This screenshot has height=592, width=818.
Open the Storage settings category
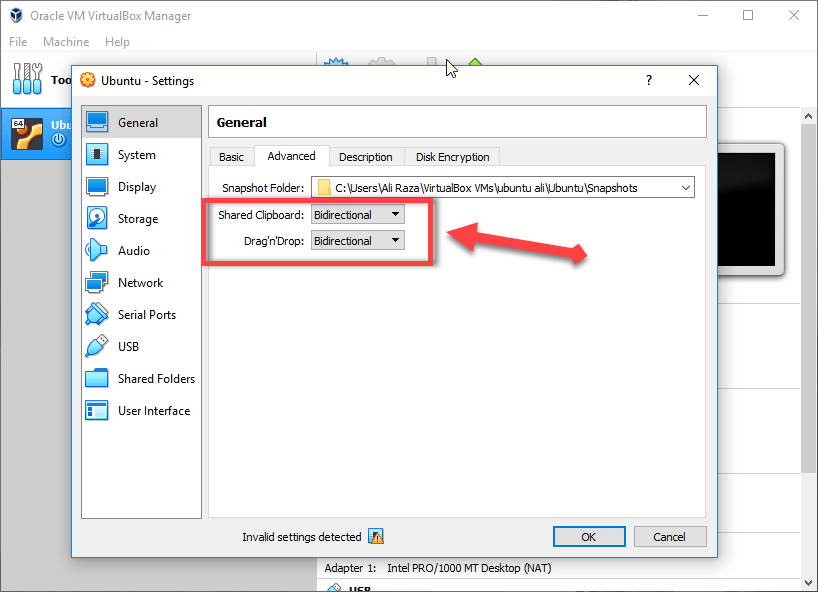pyautogui.click(x=137, y=219)
